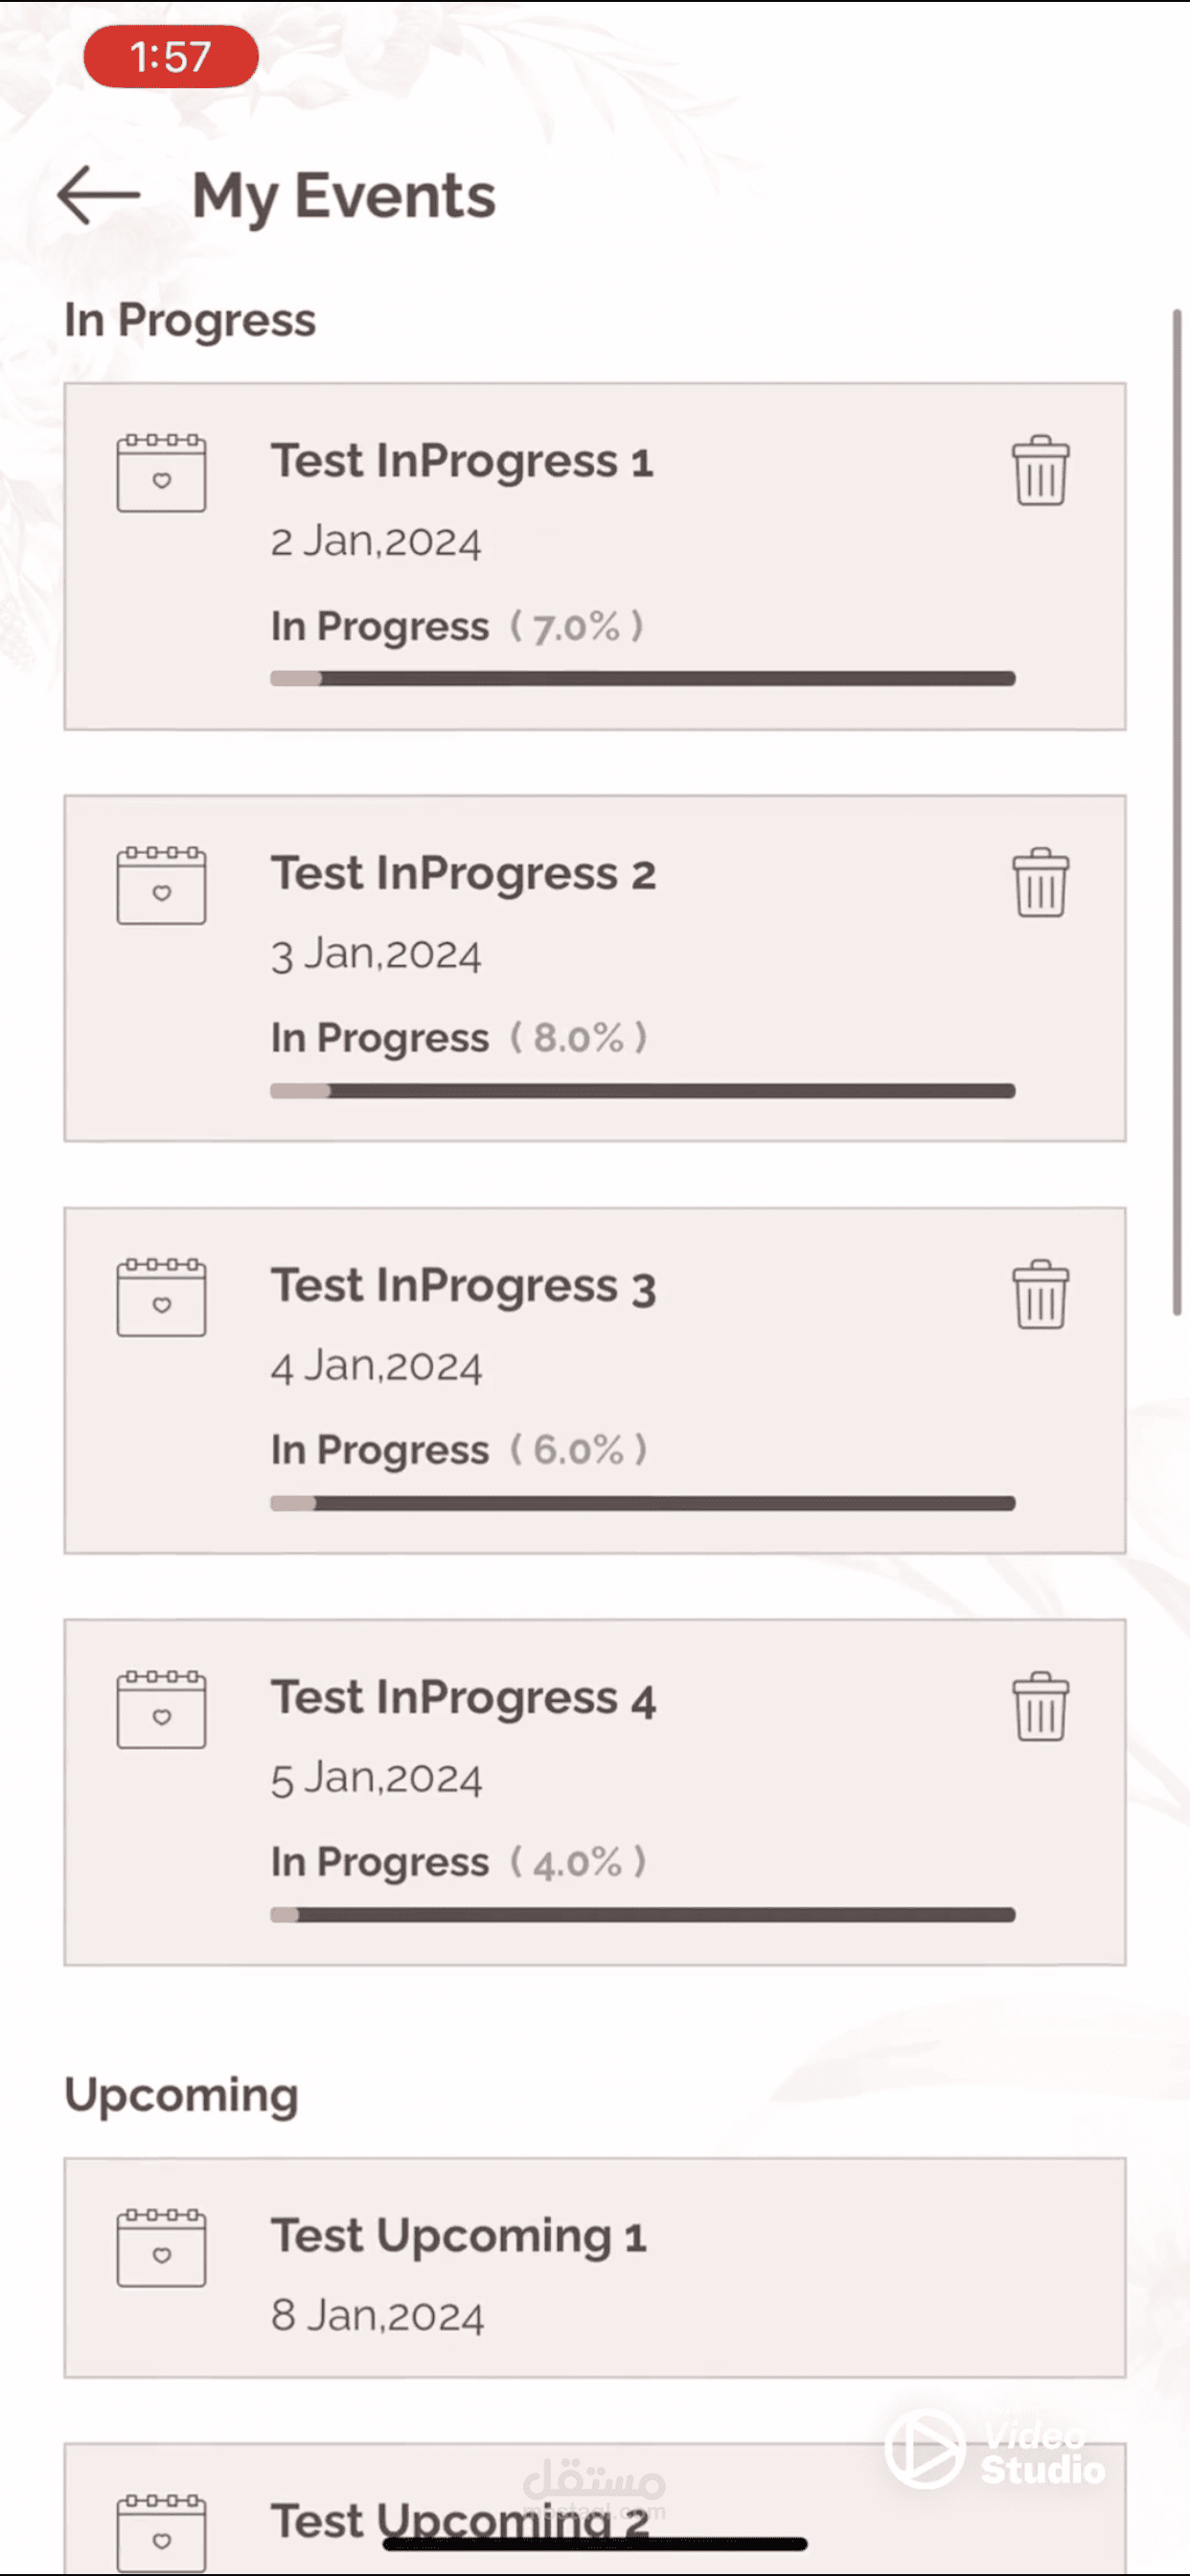Click the 8.0% progress bar
1190x2576 pixels.
pos(642,1091)
